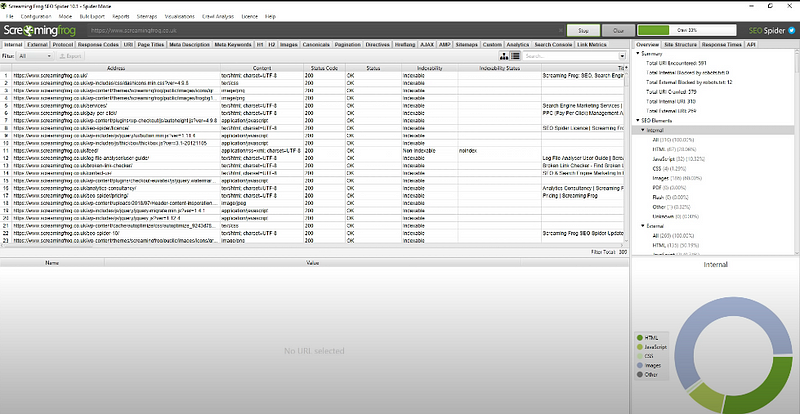Switch to tree view using the hierarchy icon
Image resolution: width=800 pixels, height=414 pixels.
click(x=504, y=56)
